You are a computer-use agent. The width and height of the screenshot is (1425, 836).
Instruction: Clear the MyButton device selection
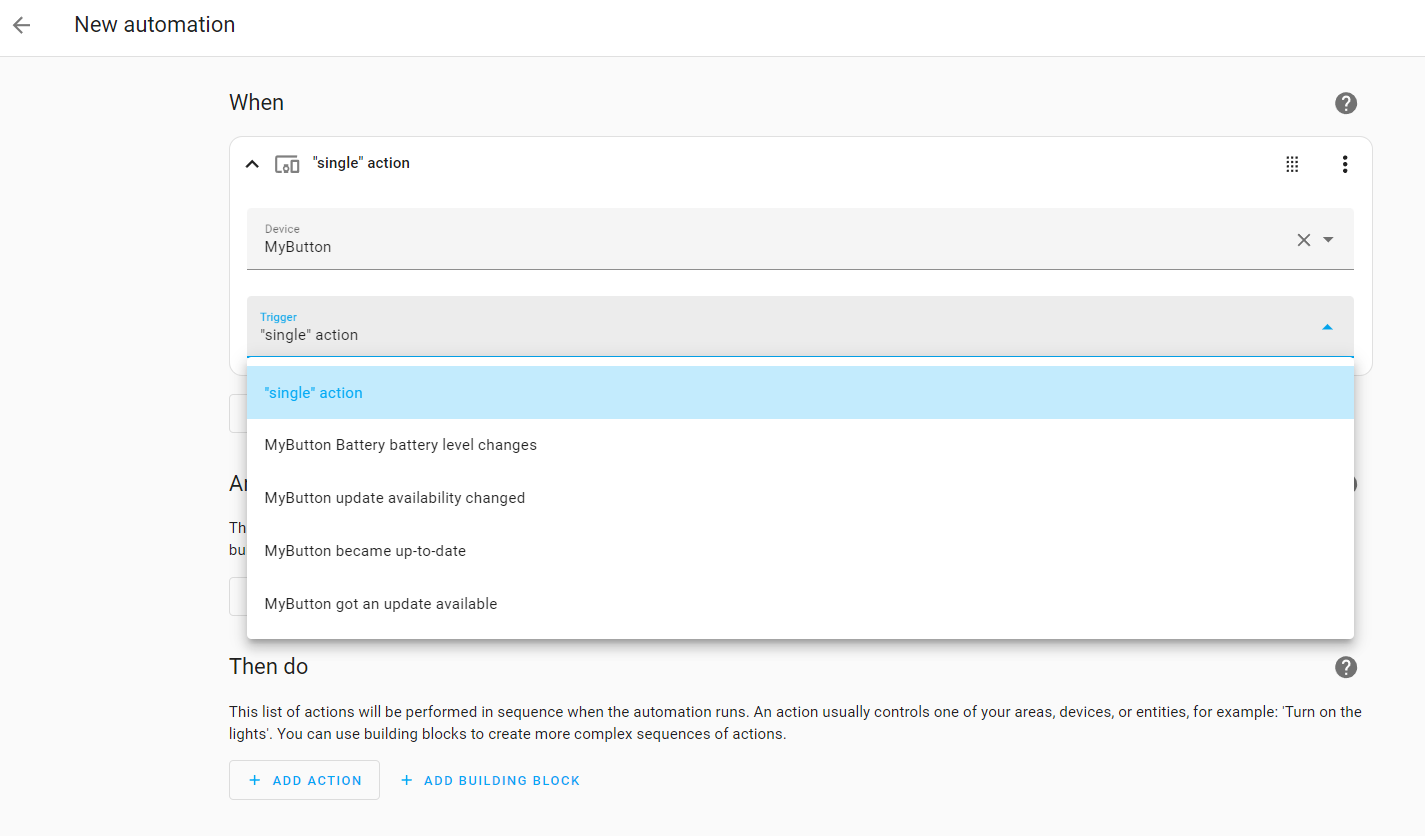click(x=1303, y=240)
